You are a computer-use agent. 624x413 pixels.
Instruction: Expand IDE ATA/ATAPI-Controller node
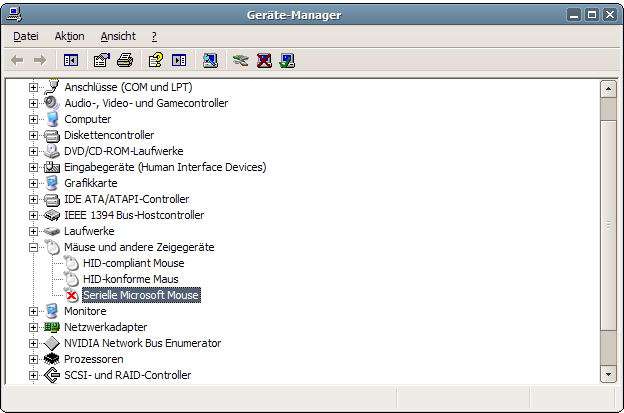(x=33, y=199)
